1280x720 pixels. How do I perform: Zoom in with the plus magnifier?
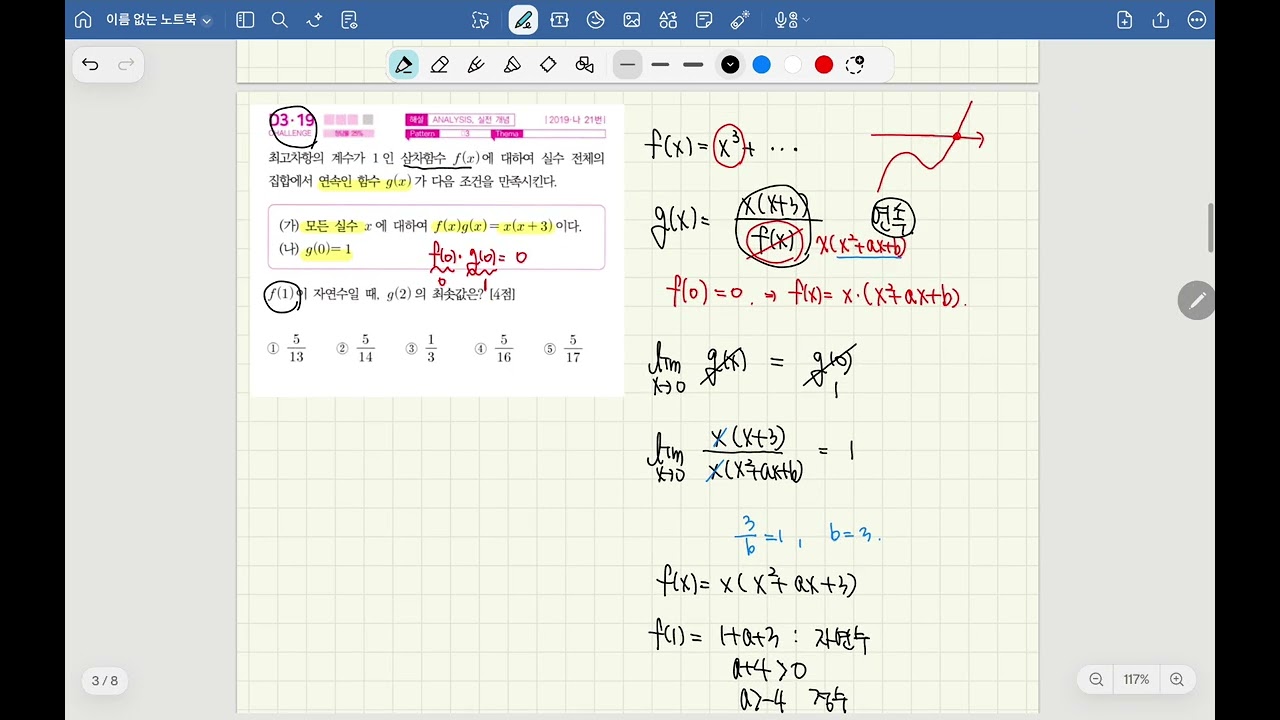1177,680
